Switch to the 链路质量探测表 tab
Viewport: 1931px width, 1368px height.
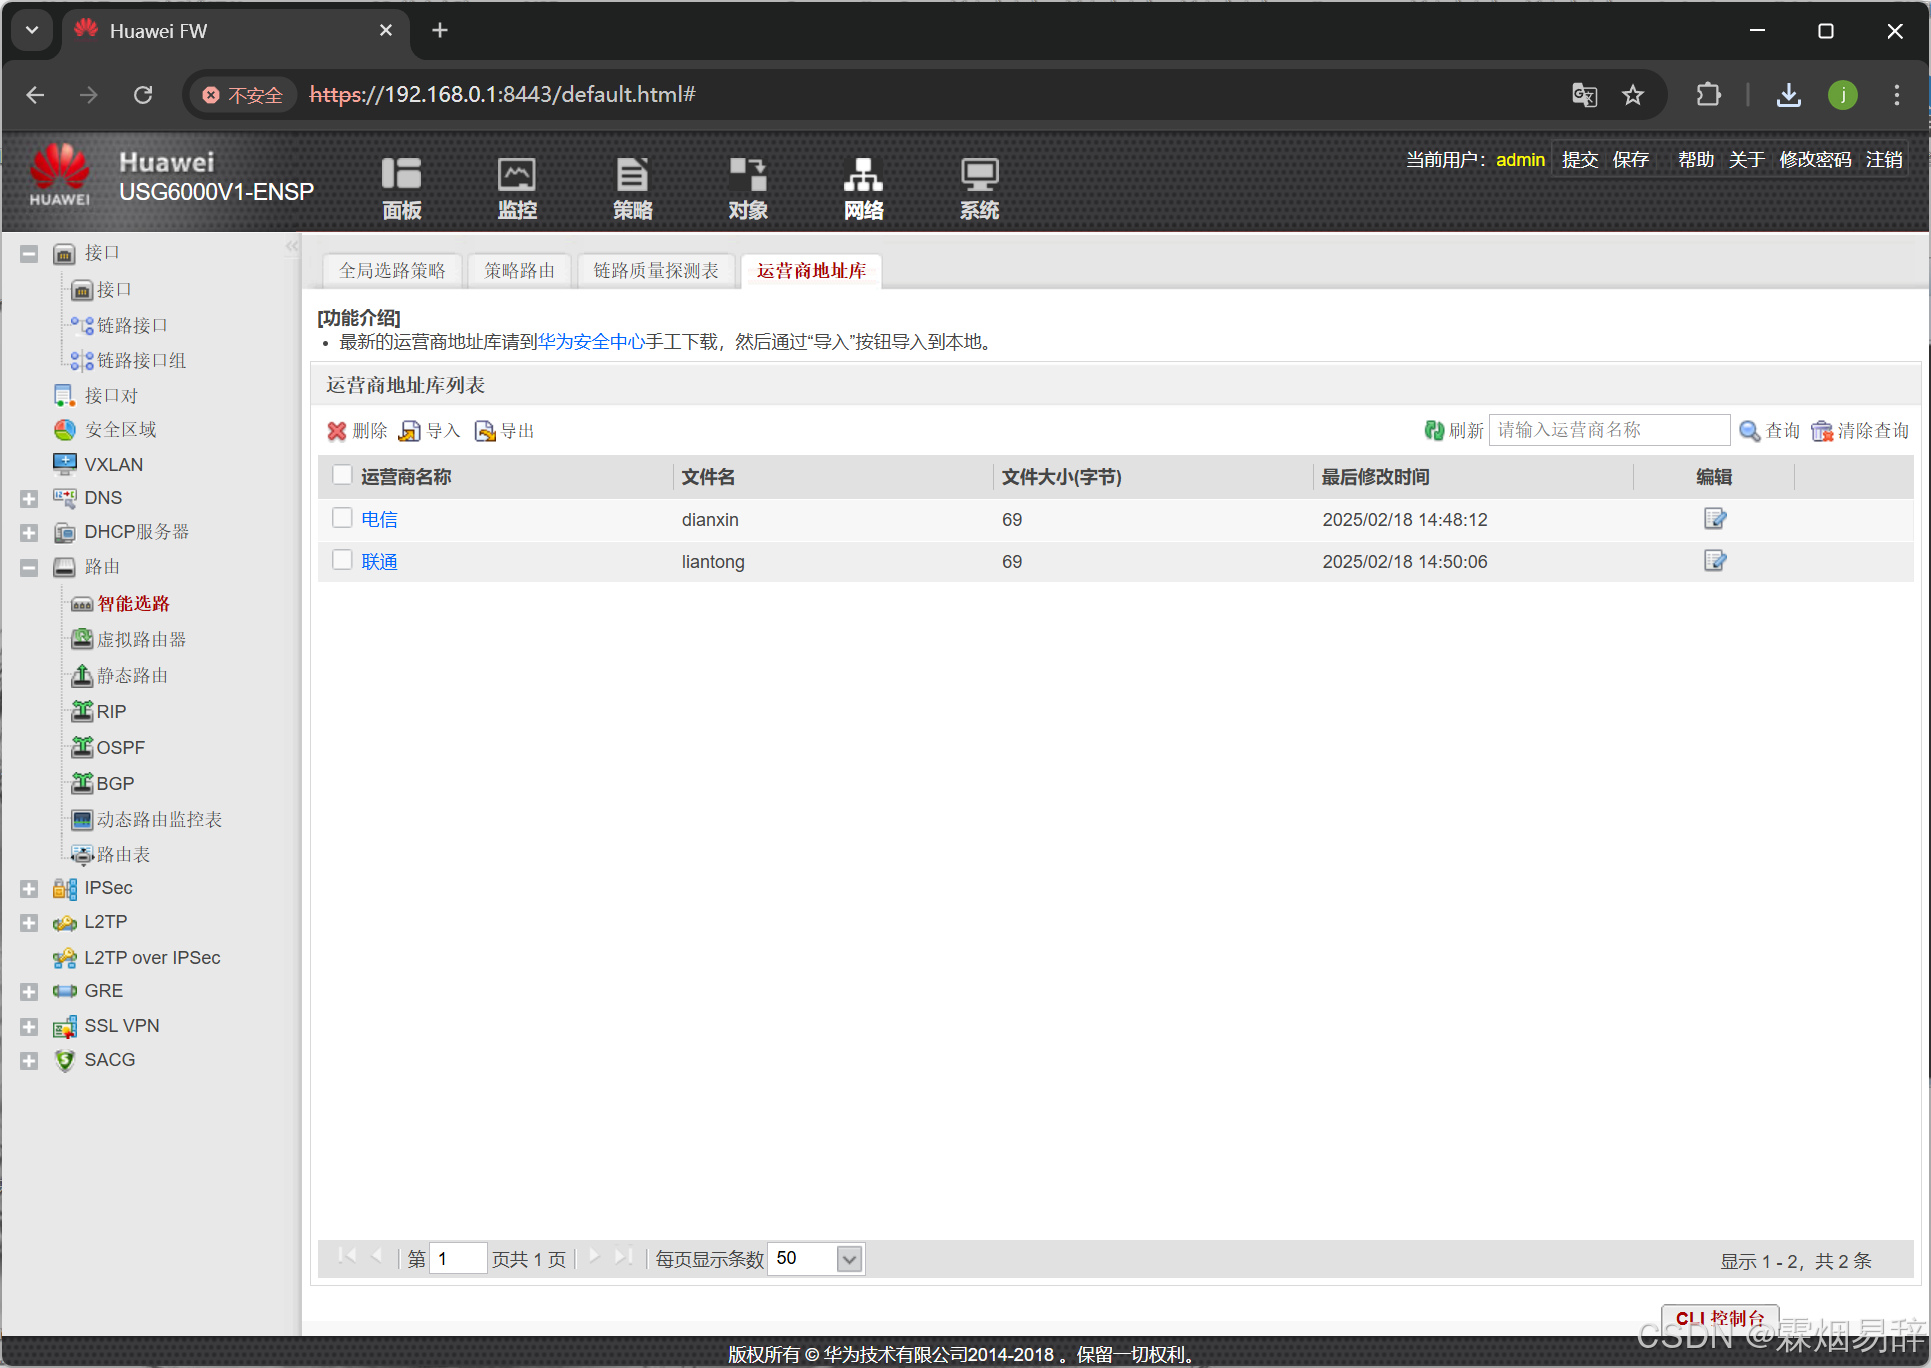click(656, 271)
